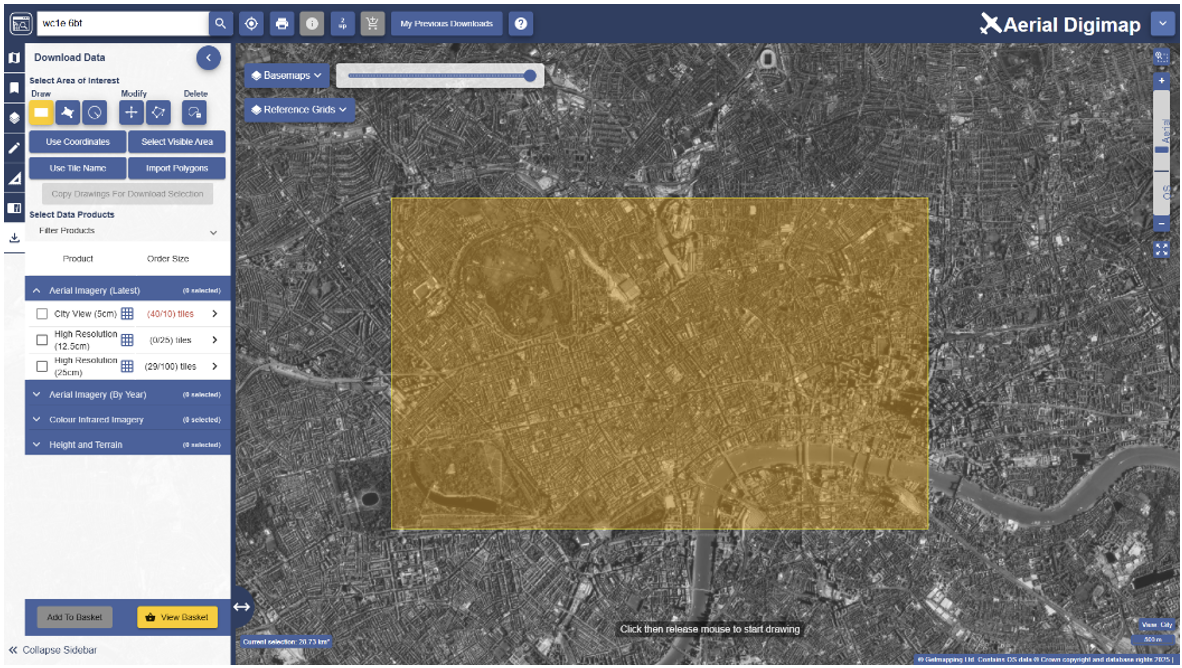The width and height of the screenshot is (1182, 668).
Task: Click the locate me target icon
Action: point(251,23)
